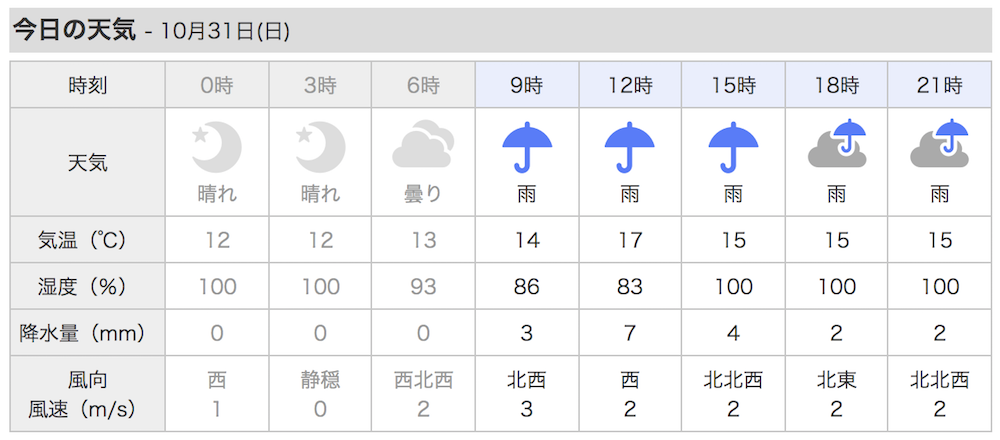Viewport: 1000px width, 440px height.
Task: Click the 降水量（mm） row label
Action: pos(83,333)
